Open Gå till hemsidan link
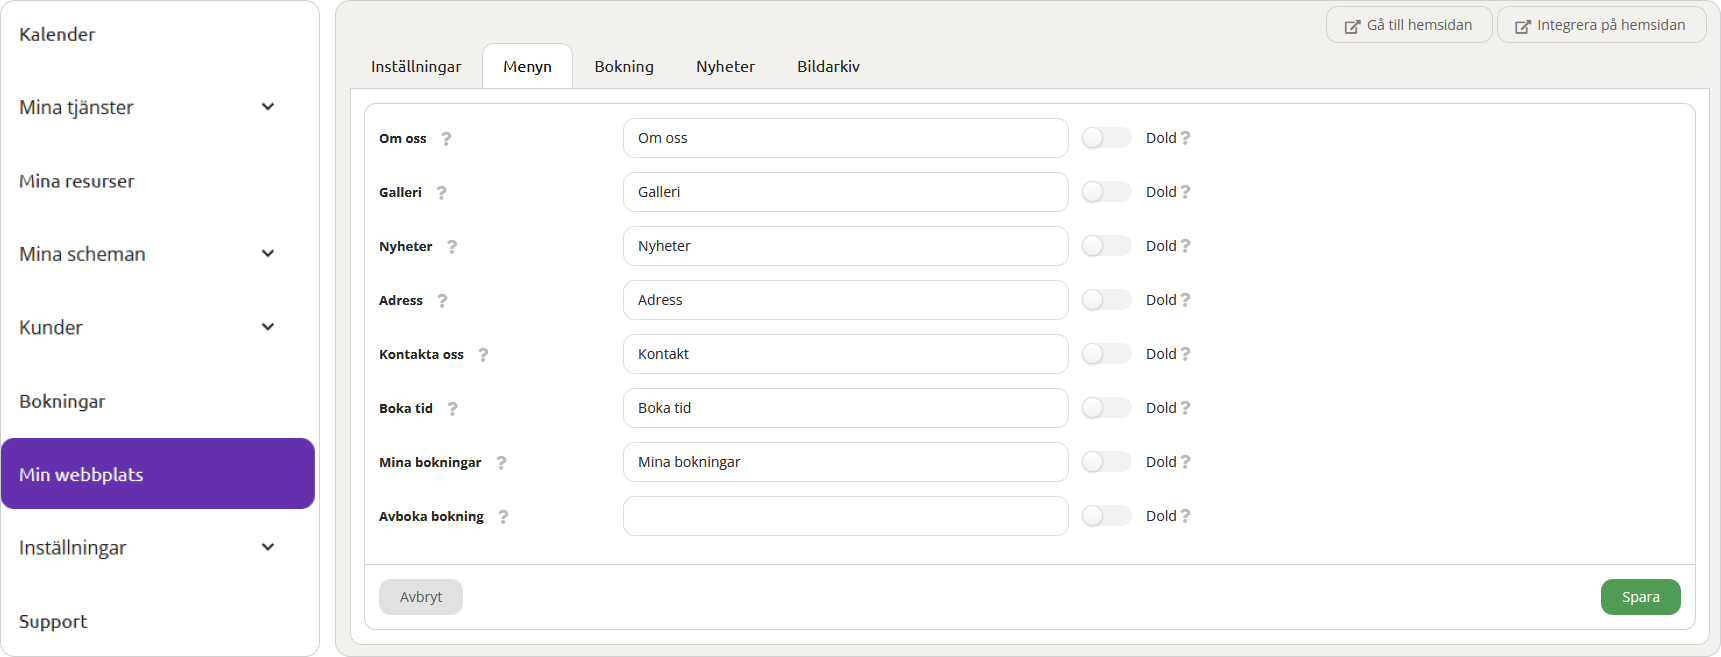The height and width of the screenshot is (657, 1721). coord(1408,25)
